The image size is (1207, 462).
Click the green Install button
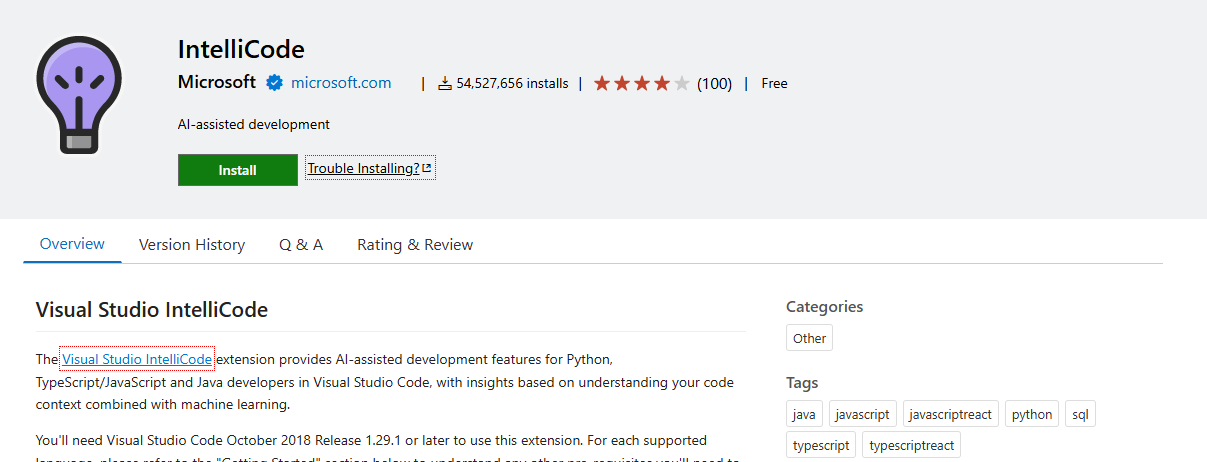click(x=238, y=170)
